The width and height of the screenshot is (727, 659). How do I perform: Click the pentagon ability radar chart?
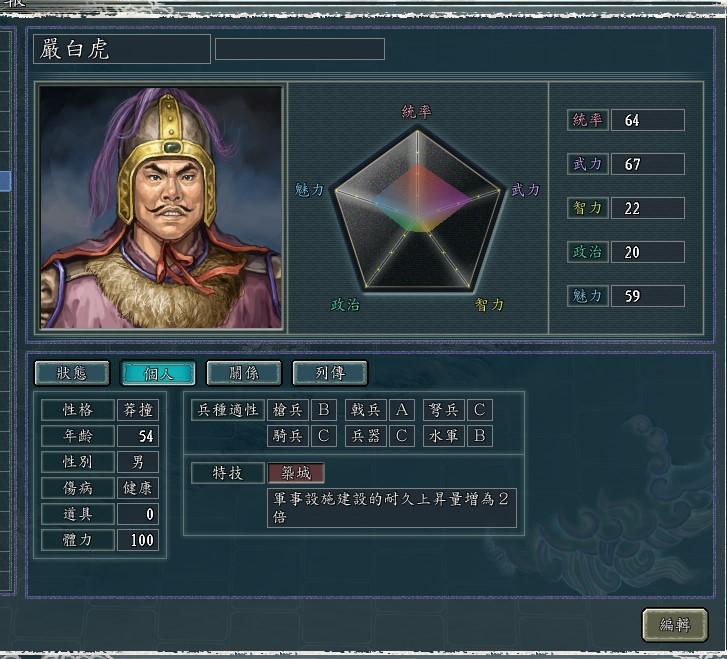(x=417, y=211)
